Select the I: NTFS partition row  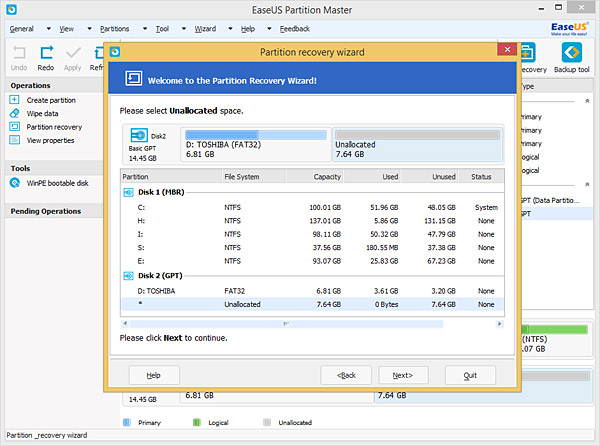pyautogui.click(x=312, y=234)
